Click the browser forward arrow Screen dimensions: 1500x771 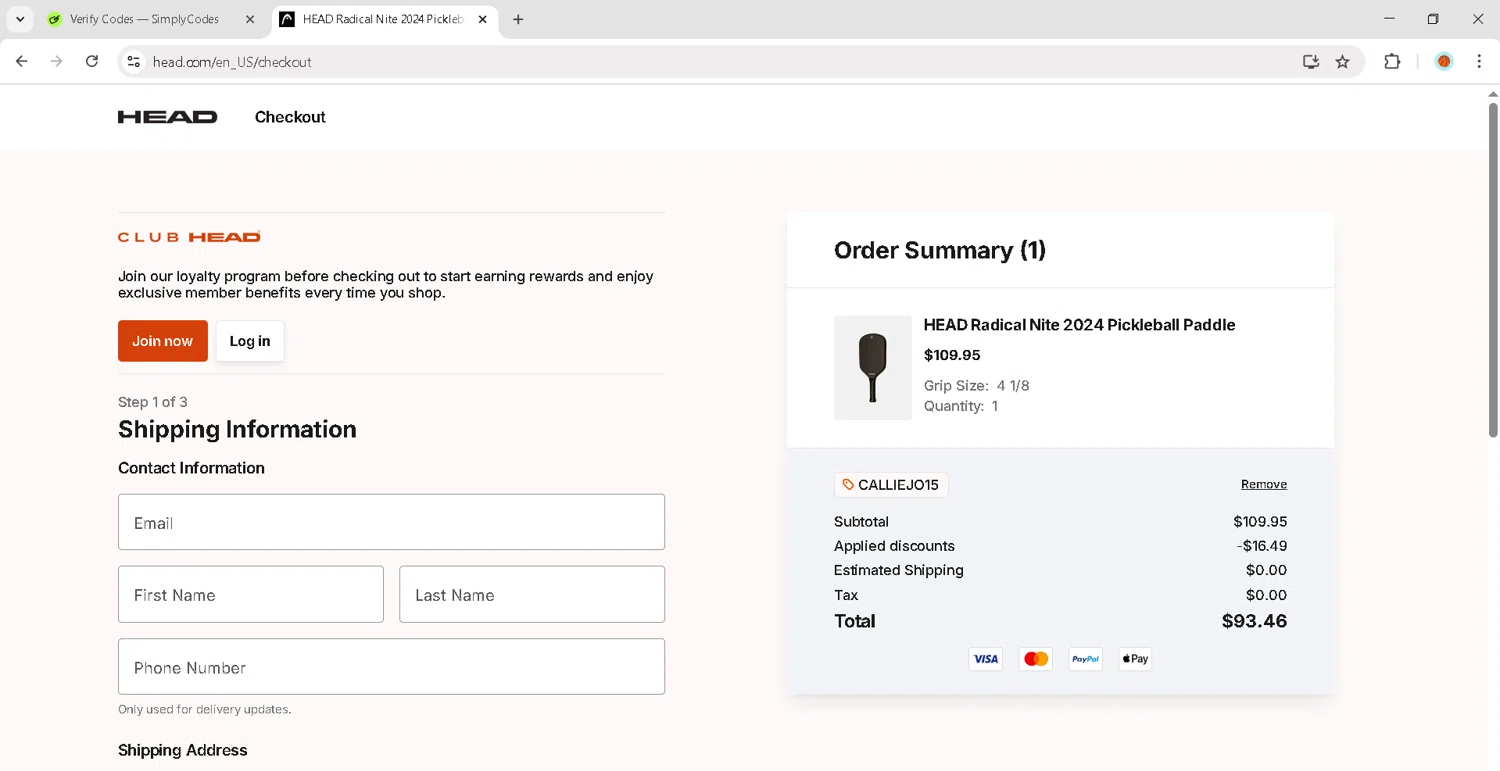[57, 61]
